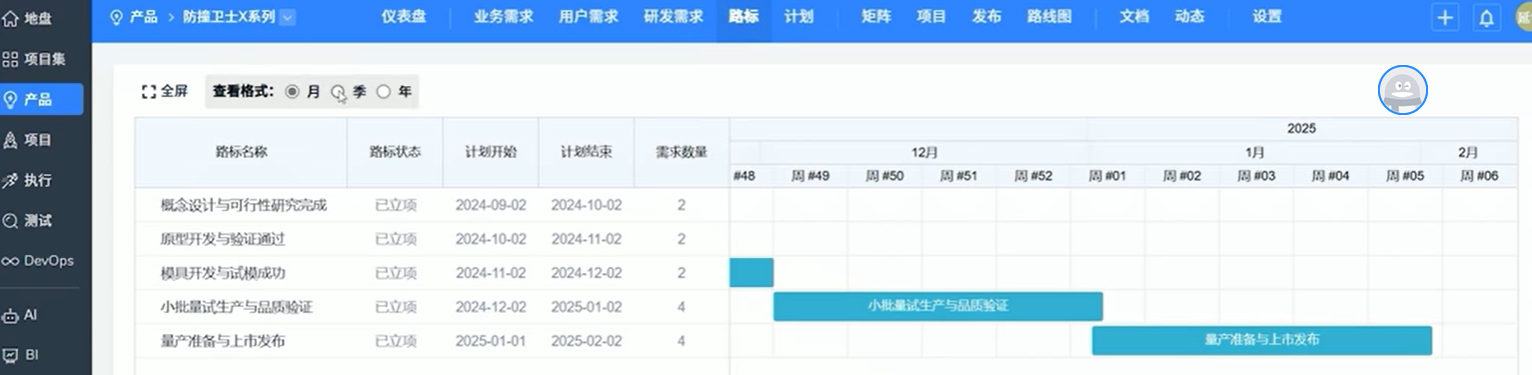
Task: Open the 矩阵 tab
Action: (x=877, y=17)
